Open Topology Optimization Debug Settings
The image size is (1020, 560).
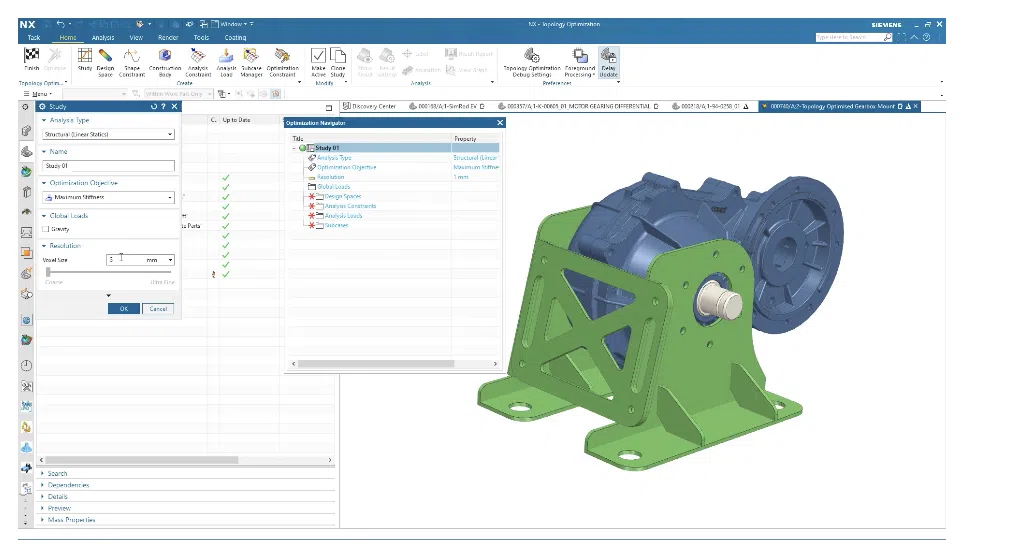[531, 56]
